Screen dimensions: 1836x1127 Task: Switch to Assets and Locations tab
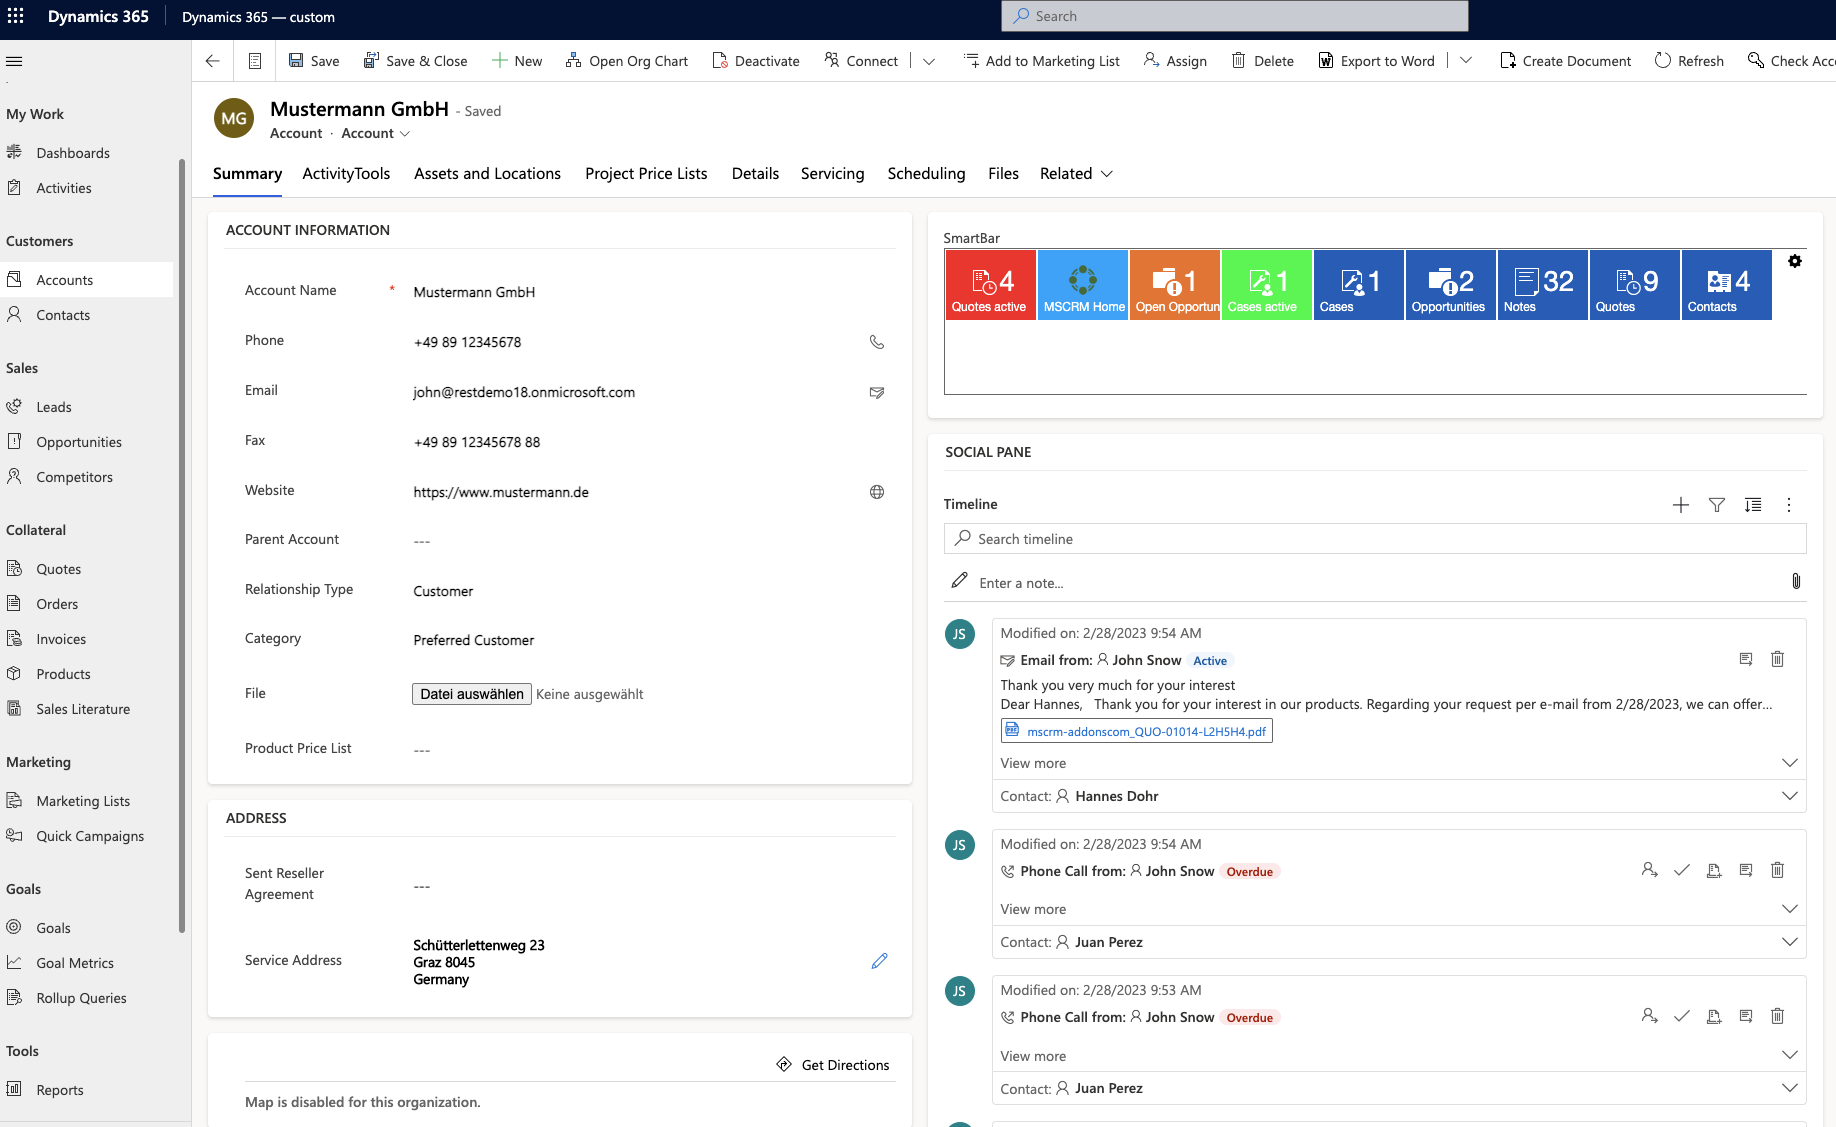point(487,174)
